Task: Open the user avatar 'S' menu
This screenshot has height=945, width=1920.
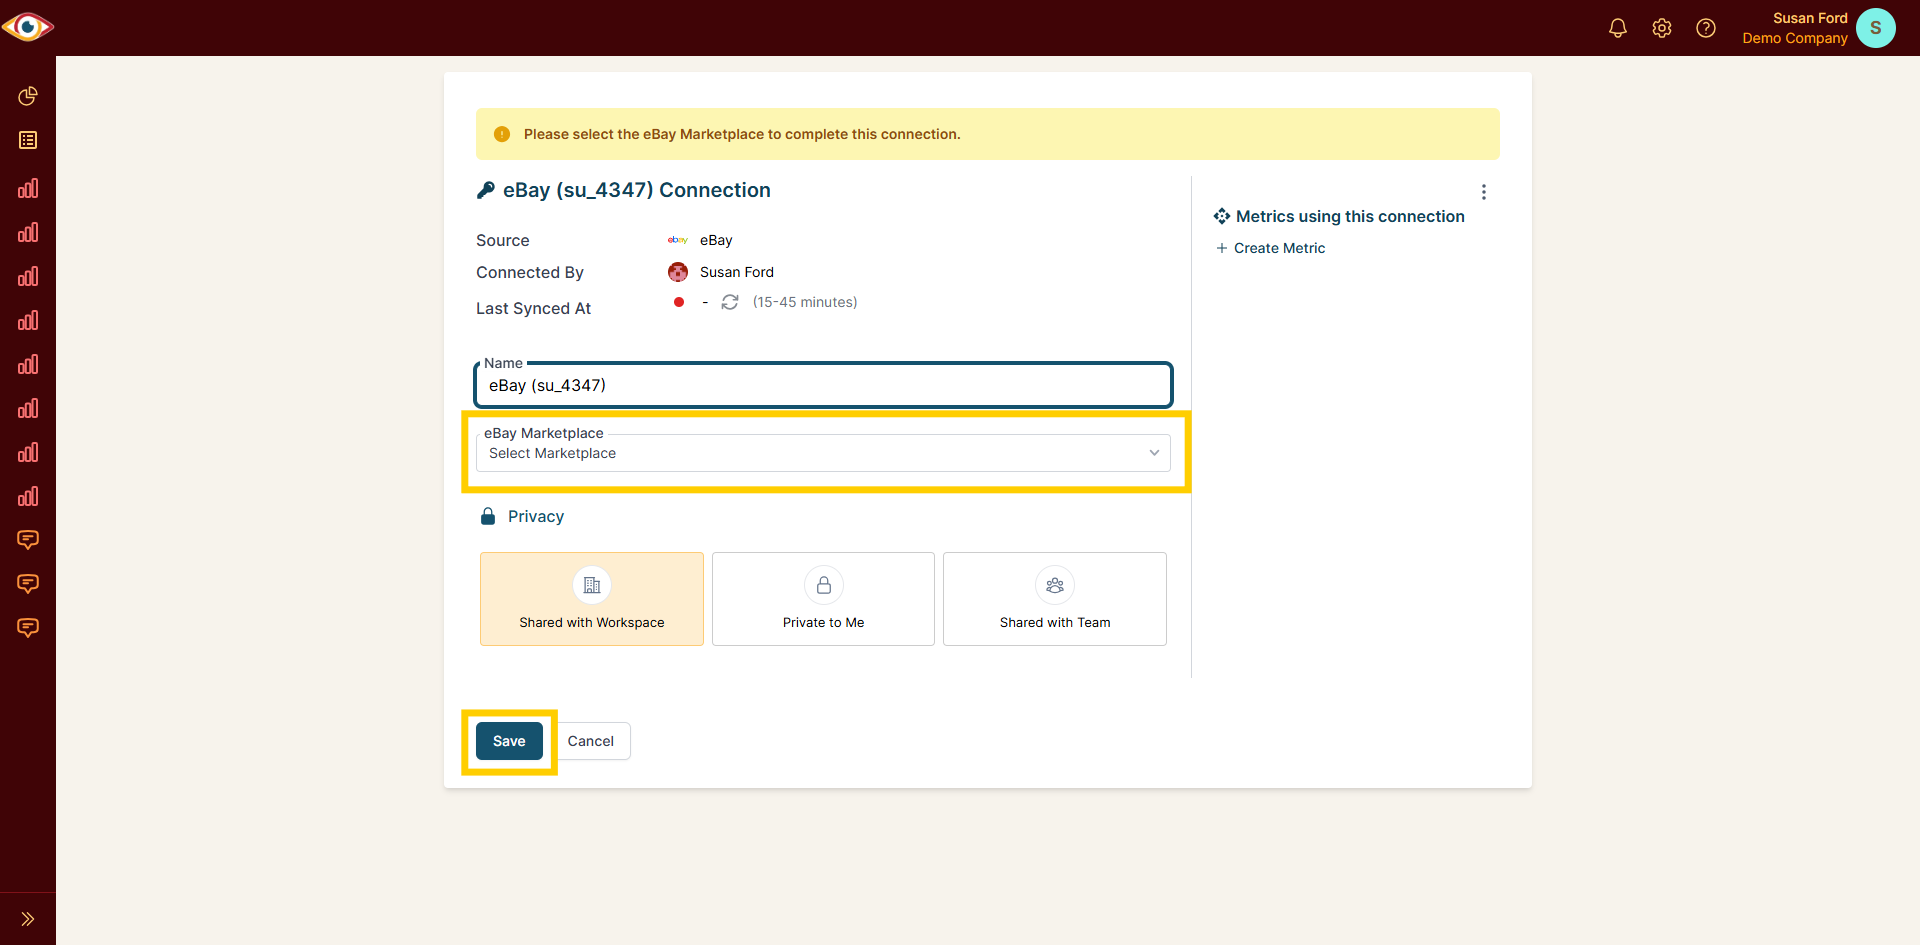Action: 1876,28
